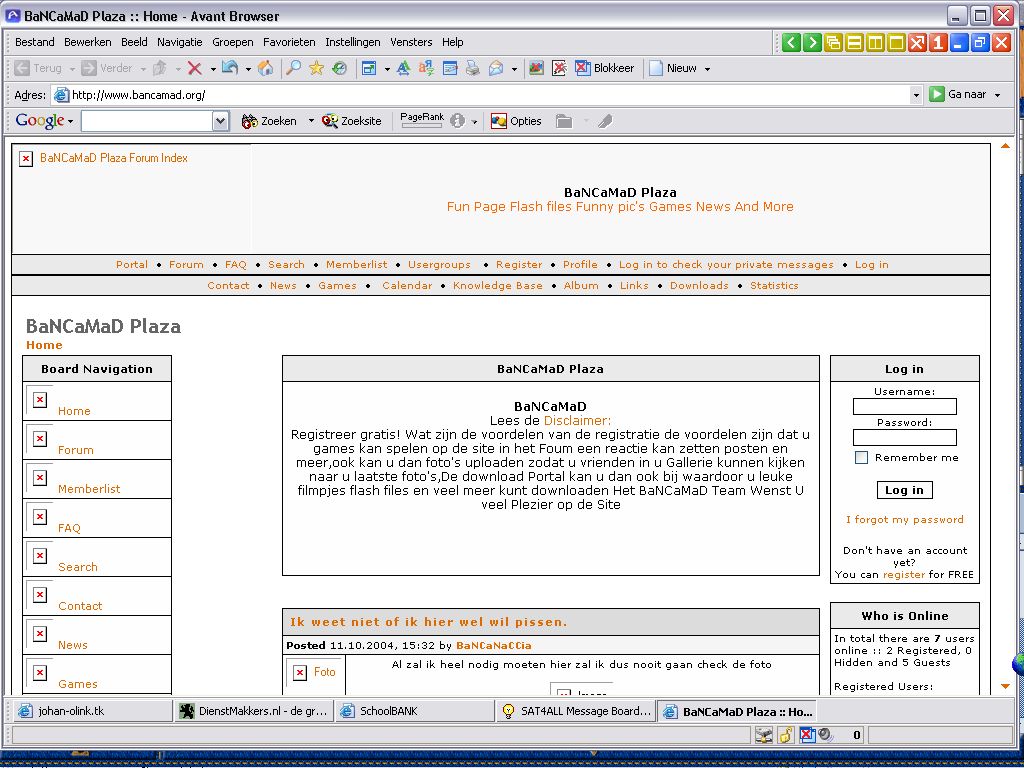
Task: Open the Groepen menu
Action: [232, 42]
